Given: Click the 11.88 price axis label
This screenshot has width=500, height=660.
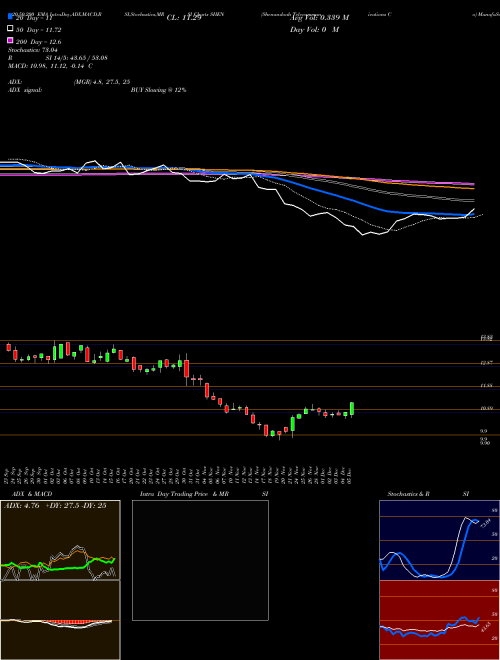Looking at the screenshot, I should (487, 385).
